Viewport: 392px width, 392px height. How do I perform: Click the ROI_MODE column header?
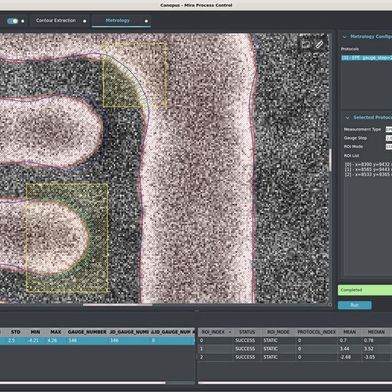tap(278, 332)
